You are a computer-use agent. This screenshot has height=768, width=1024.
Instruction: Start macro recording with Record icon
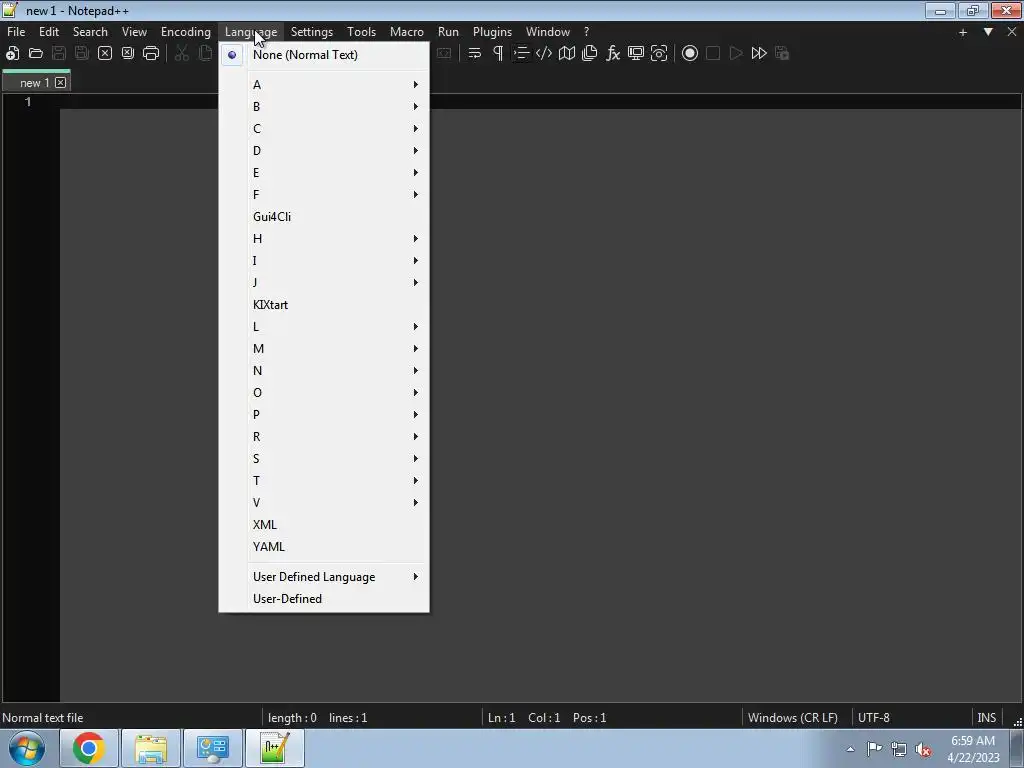click(690, 54)
